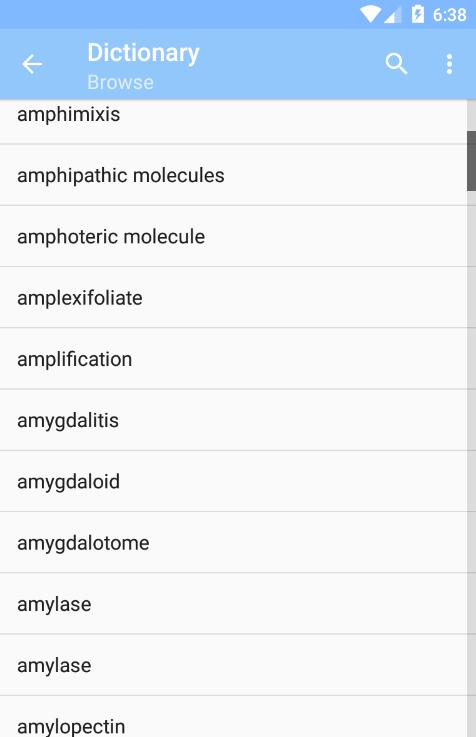
Task: Select the Dictionary title
Action: point(143,53)
